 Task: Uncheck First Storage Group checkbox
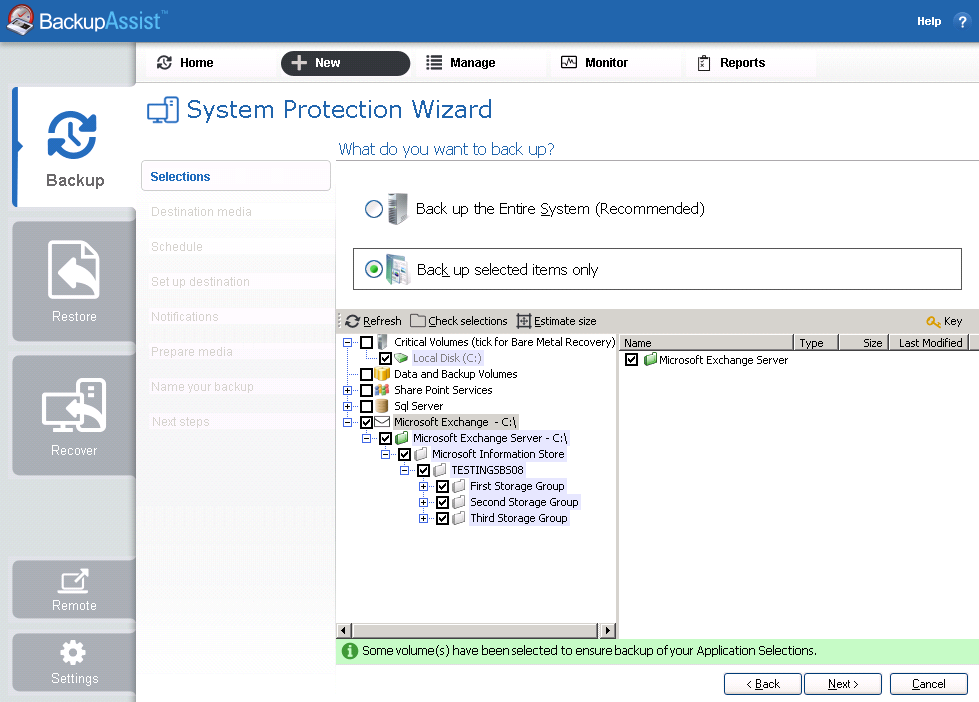point(443,486)
